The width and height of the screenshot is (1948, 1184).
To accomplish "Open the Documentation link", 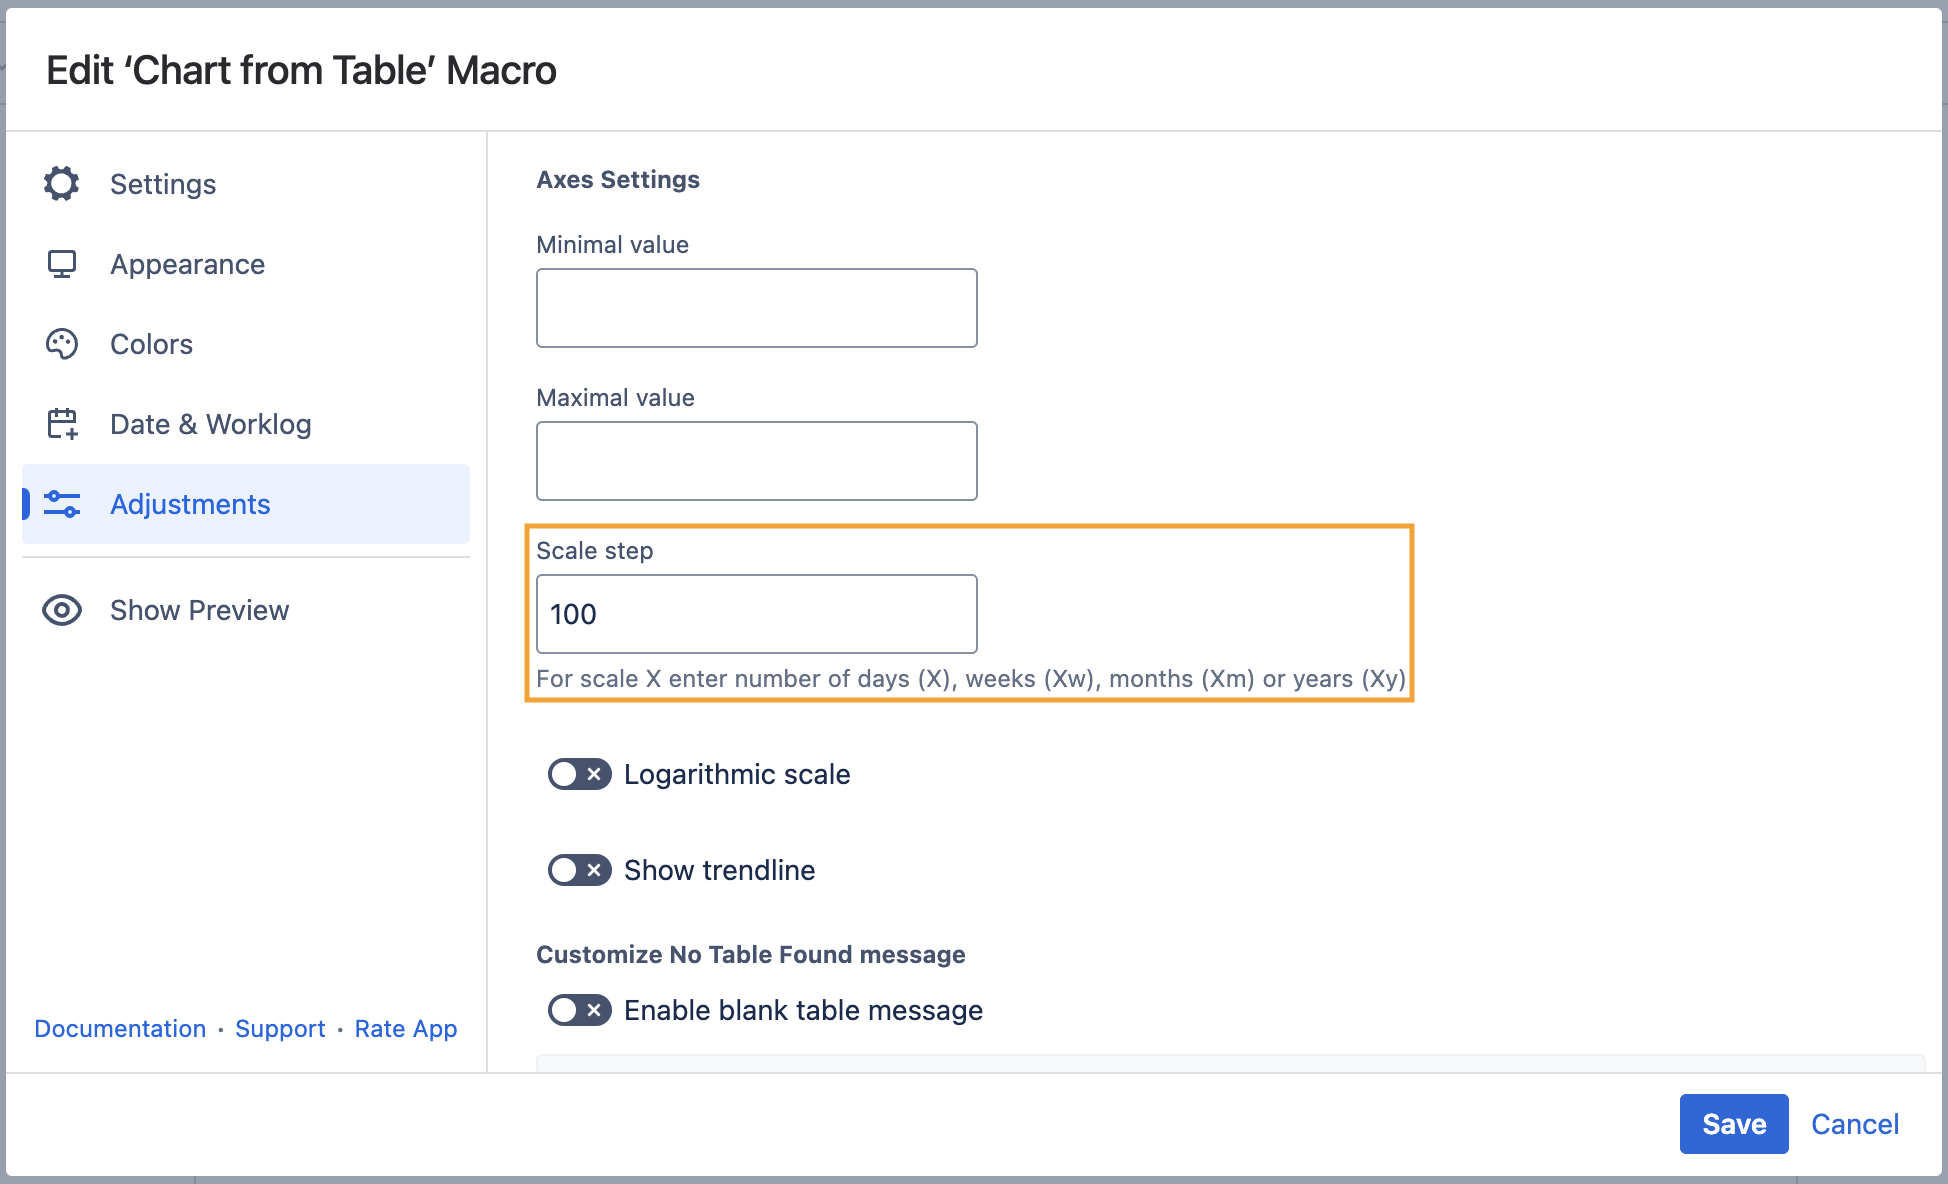I will (x=120, y=1029).
